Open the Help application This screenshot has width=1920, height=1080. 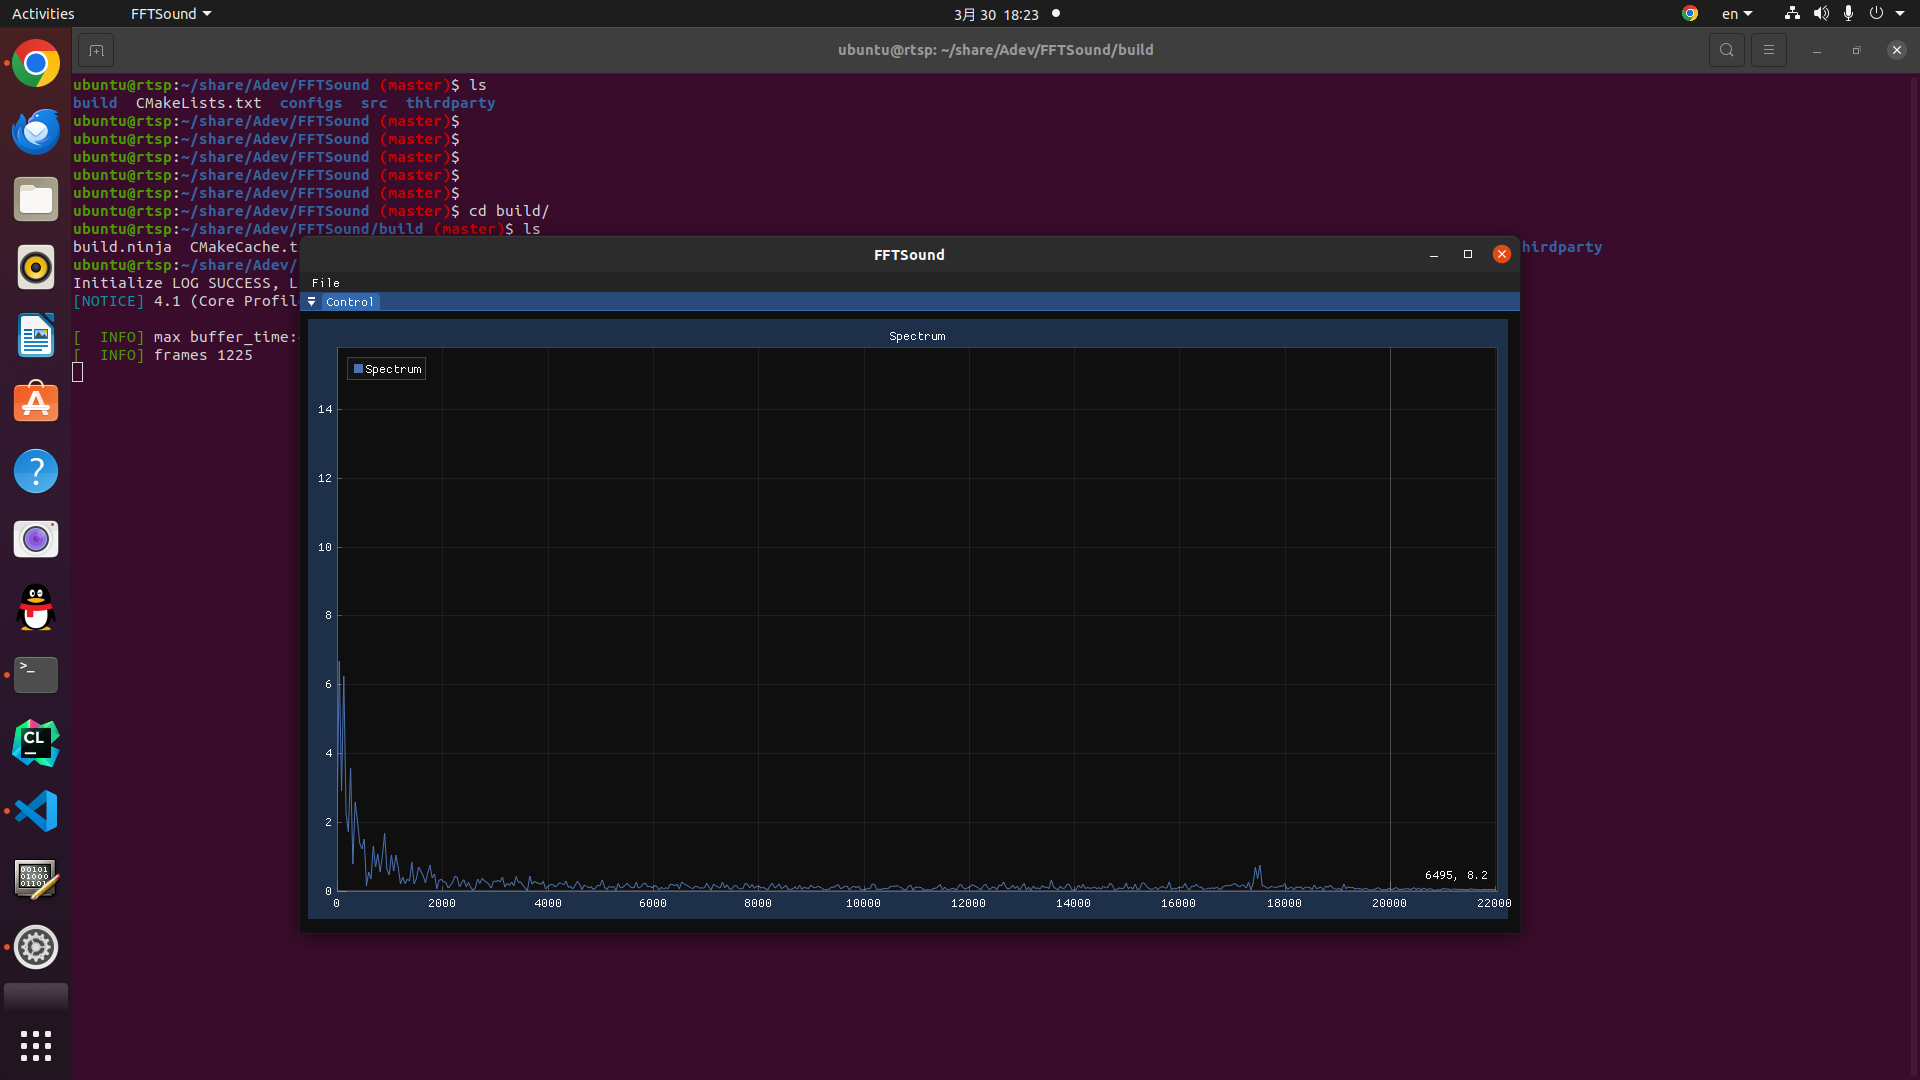tap(36, 471)
